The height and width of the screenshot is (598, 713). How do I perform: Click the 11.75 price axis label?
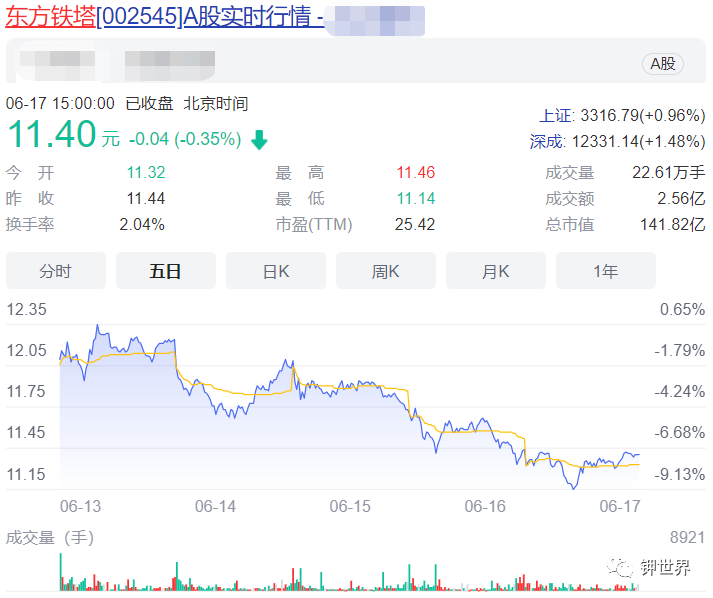click(x=26, y=392)
